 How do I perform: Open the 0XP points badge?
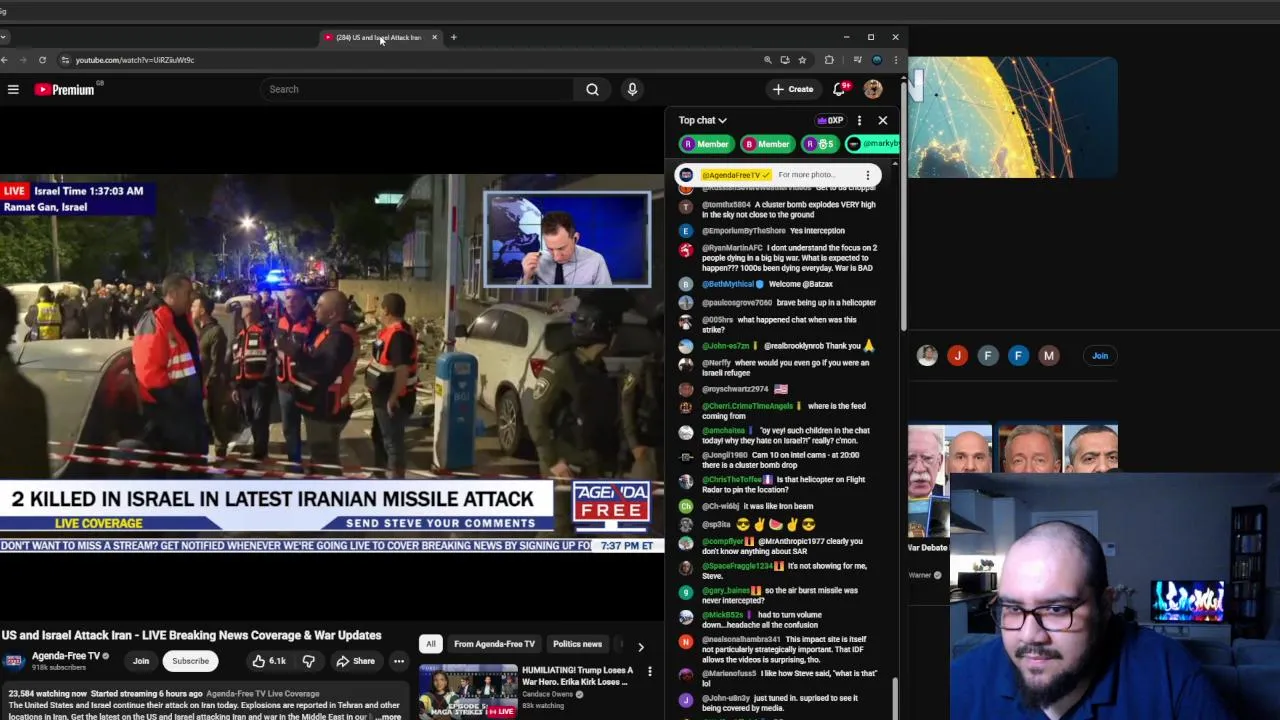point(829,120)
